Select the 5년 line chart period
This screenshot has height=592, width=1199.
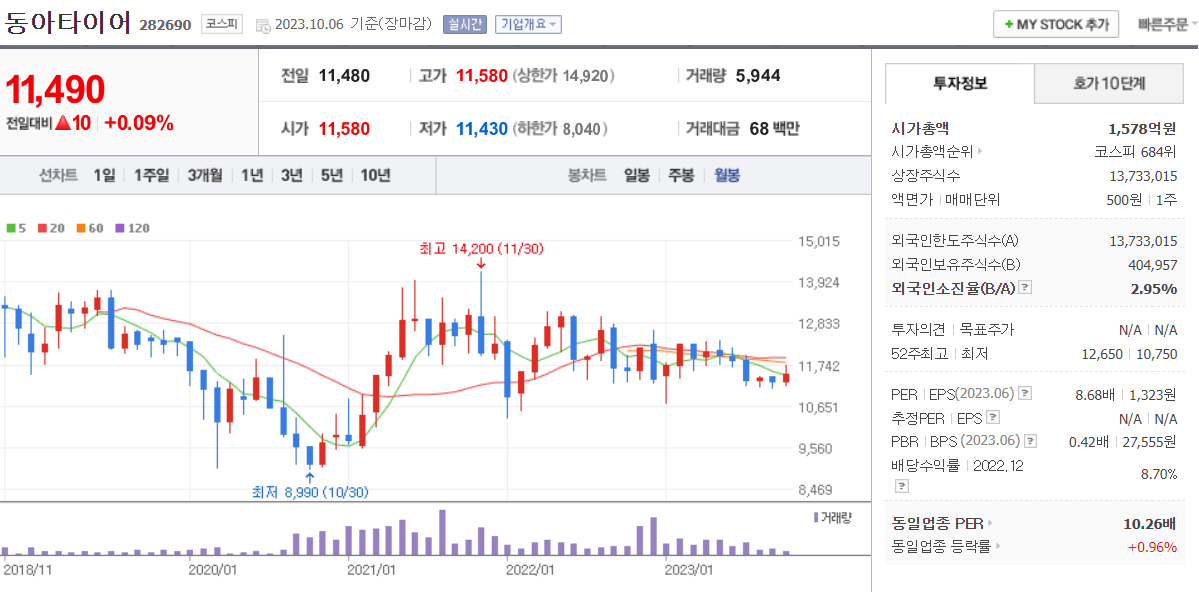click(332, 175)
